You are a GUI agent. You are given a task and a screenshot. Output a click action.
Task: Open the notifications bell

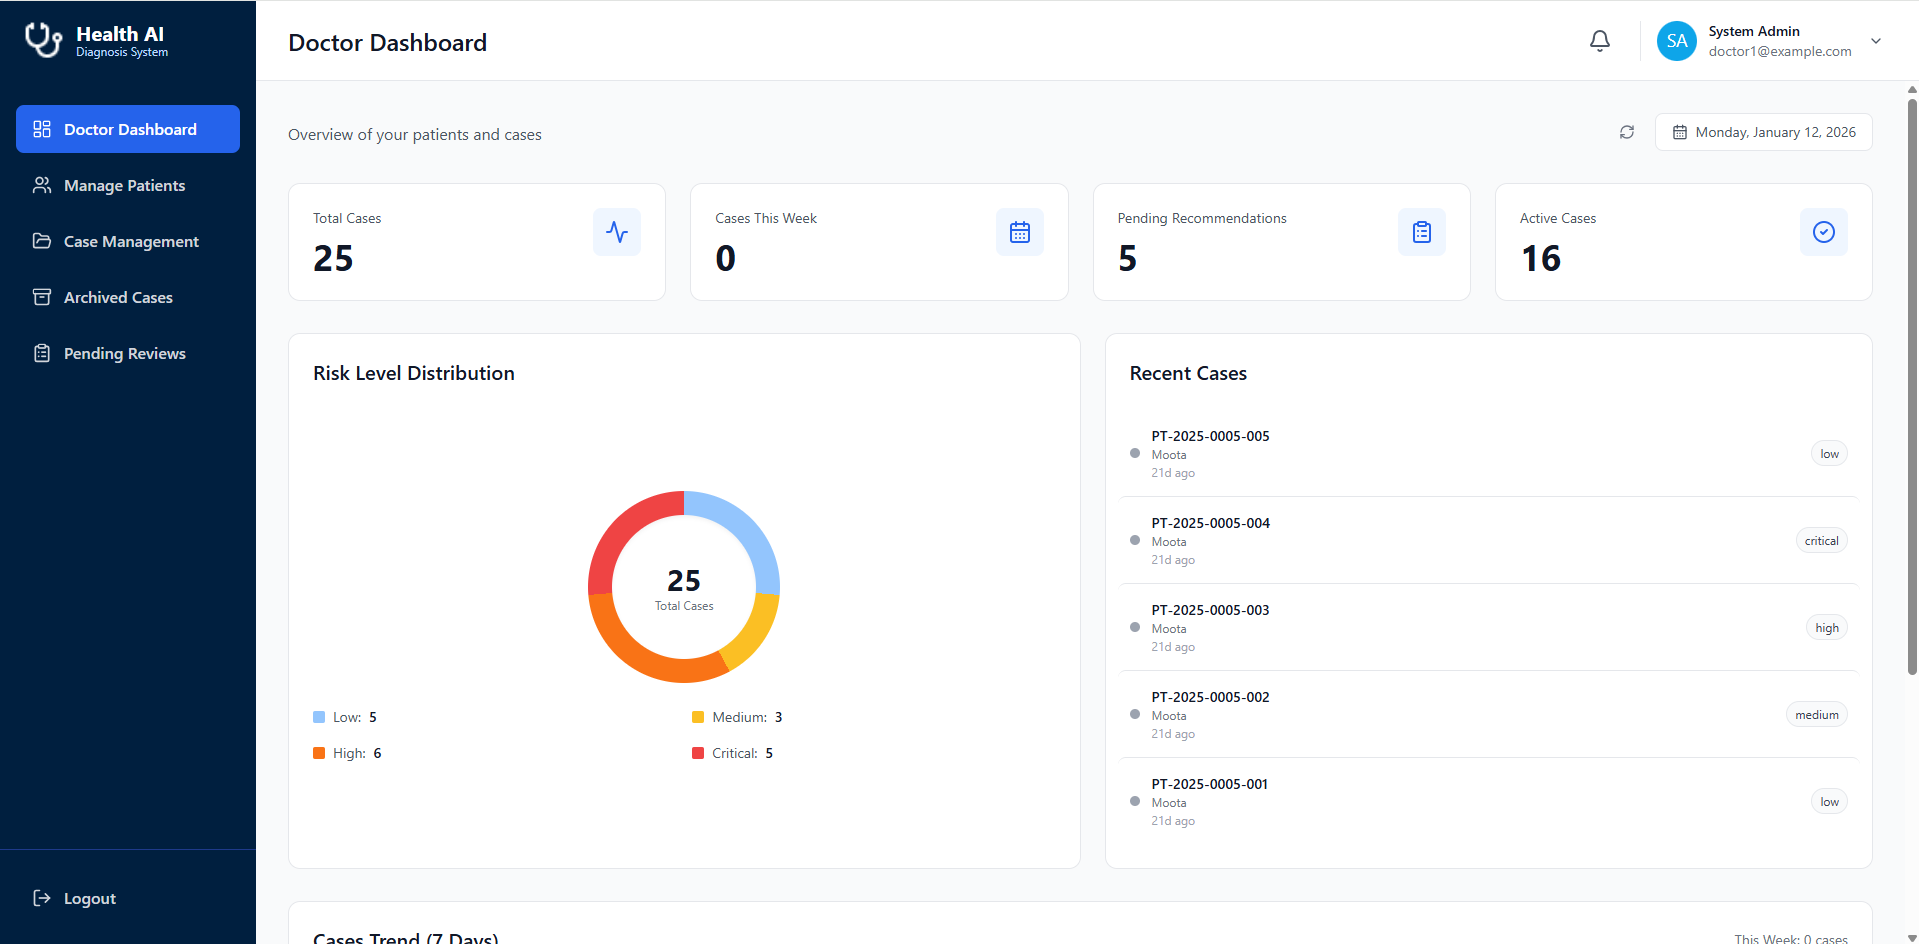1600,41
